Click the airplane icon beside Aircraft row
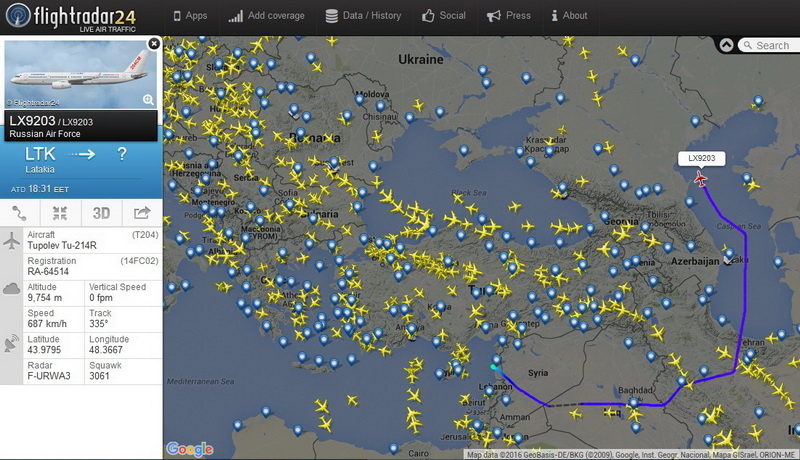This screenshot has width=800, height=460. click(11, 240)
